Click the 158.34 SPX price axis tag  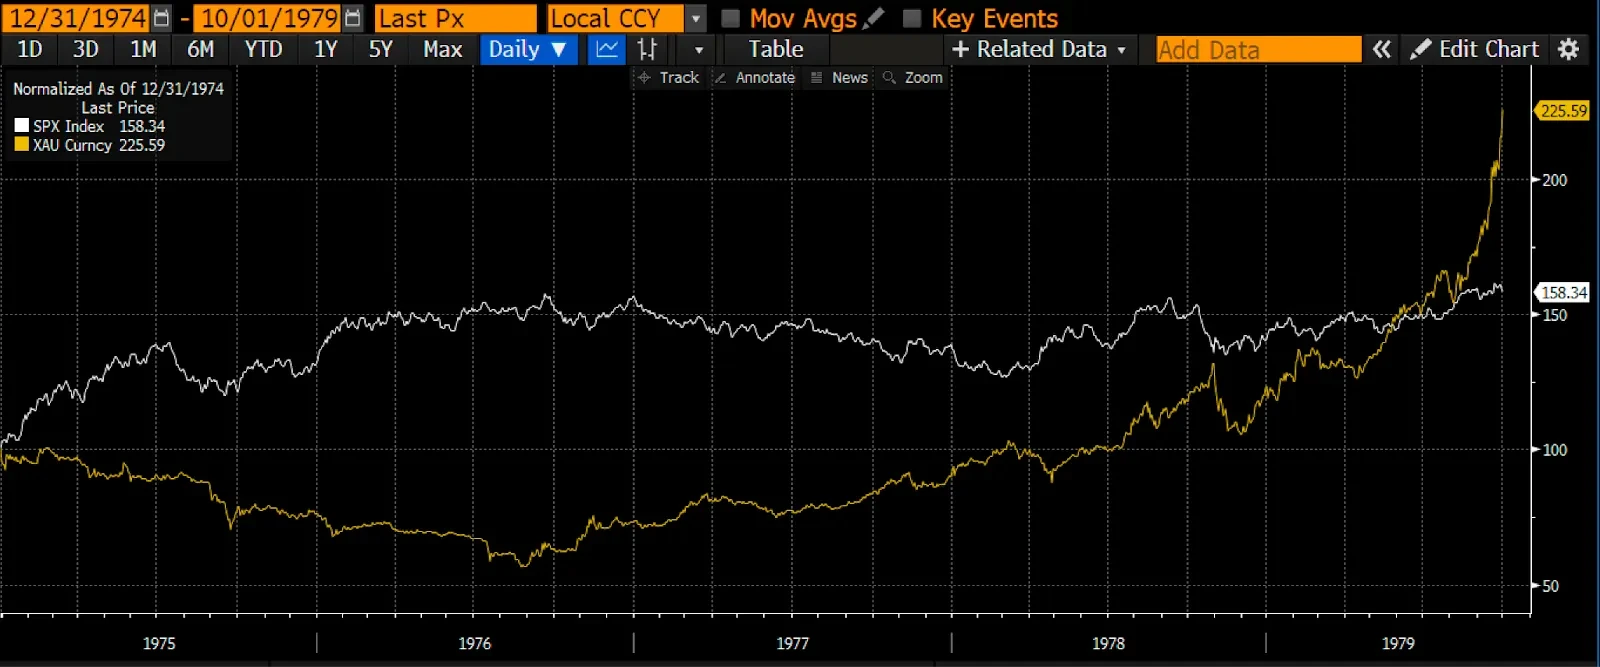pos(1563,292)
